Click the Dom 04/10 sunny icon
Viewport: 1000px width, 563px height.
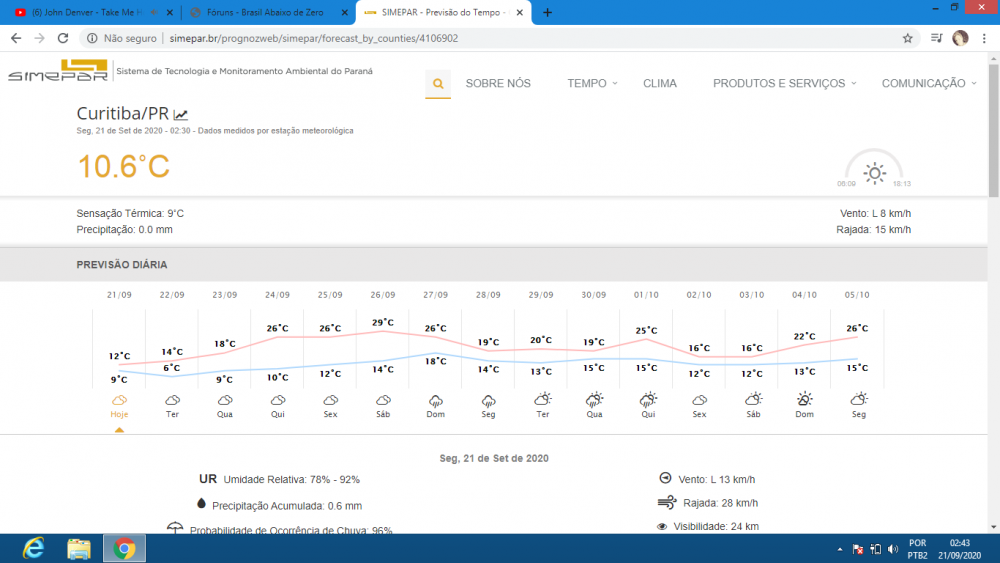click(805, 399)
